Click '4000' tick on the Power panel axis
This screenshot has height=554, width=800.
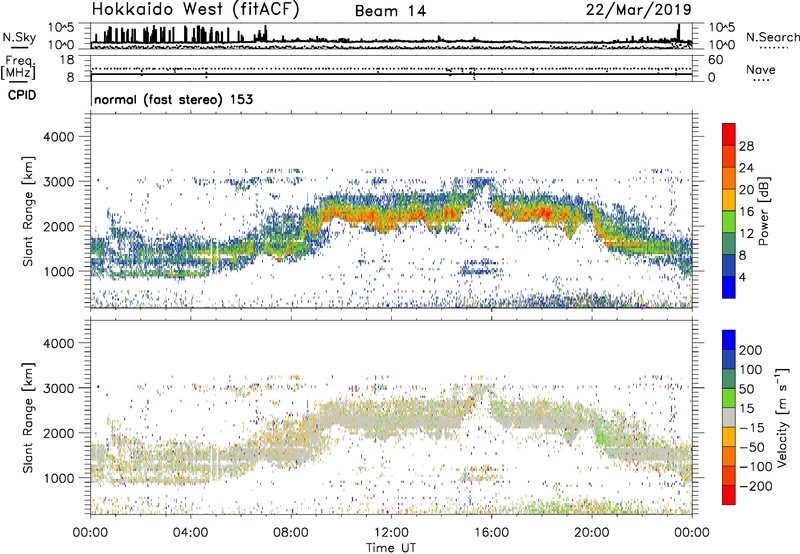pyautogui.click(x=59, y=137)
